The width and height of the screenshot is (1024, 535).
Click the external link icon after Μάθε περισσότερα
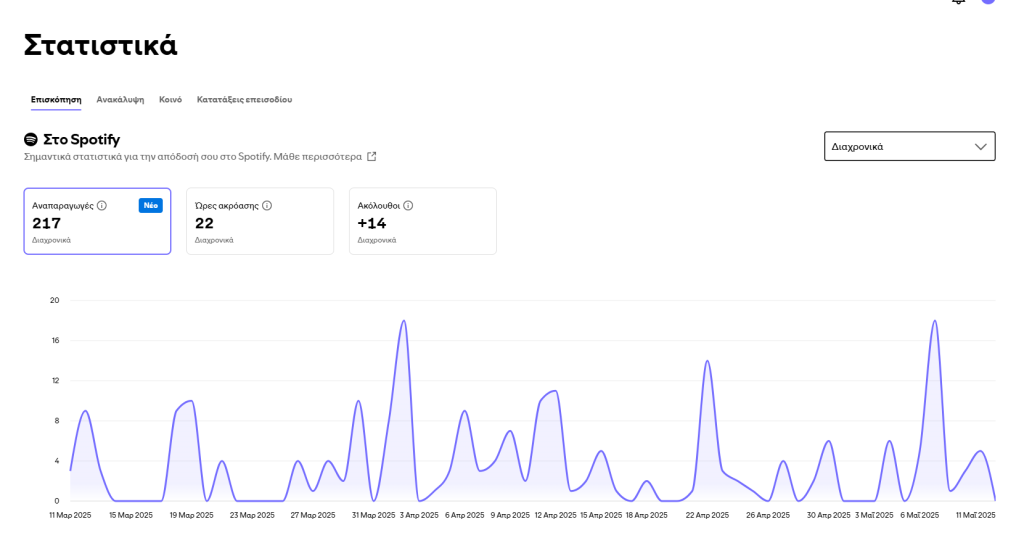click(372, 156)
